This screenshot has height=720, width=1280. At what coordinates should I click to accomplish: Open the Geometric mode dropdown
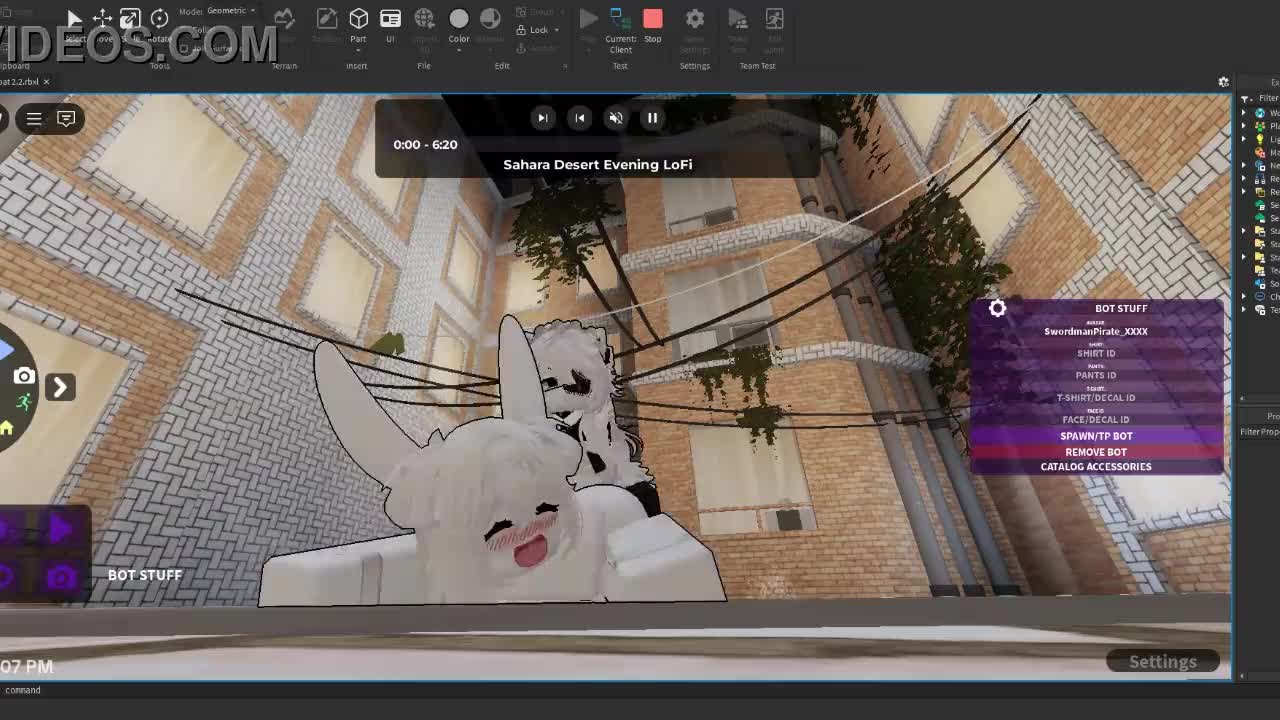pyautogui.click(x=230, y=11)
